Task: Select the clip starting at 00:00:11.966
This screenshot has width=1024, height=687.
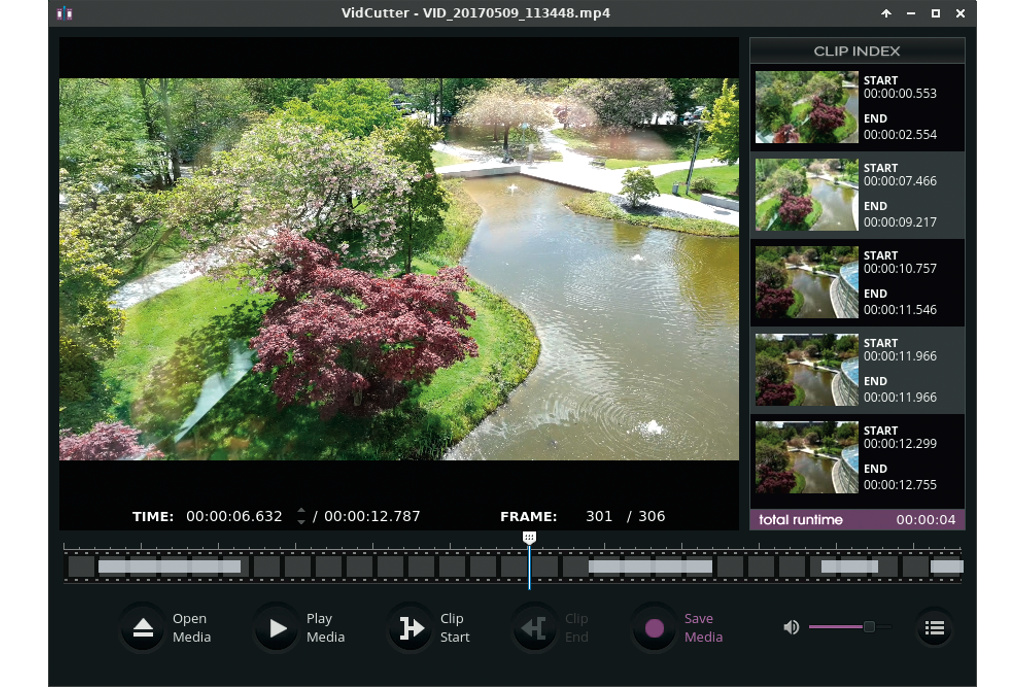Action: coord(857,370)
